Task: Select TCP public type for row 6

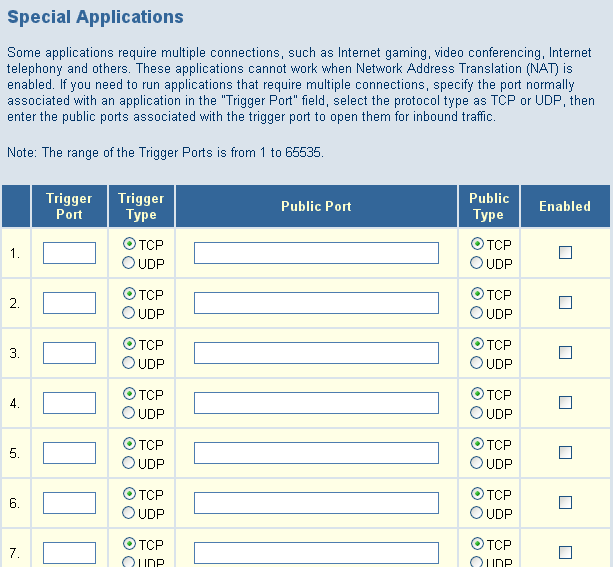Action: click(x=477, y=494)
